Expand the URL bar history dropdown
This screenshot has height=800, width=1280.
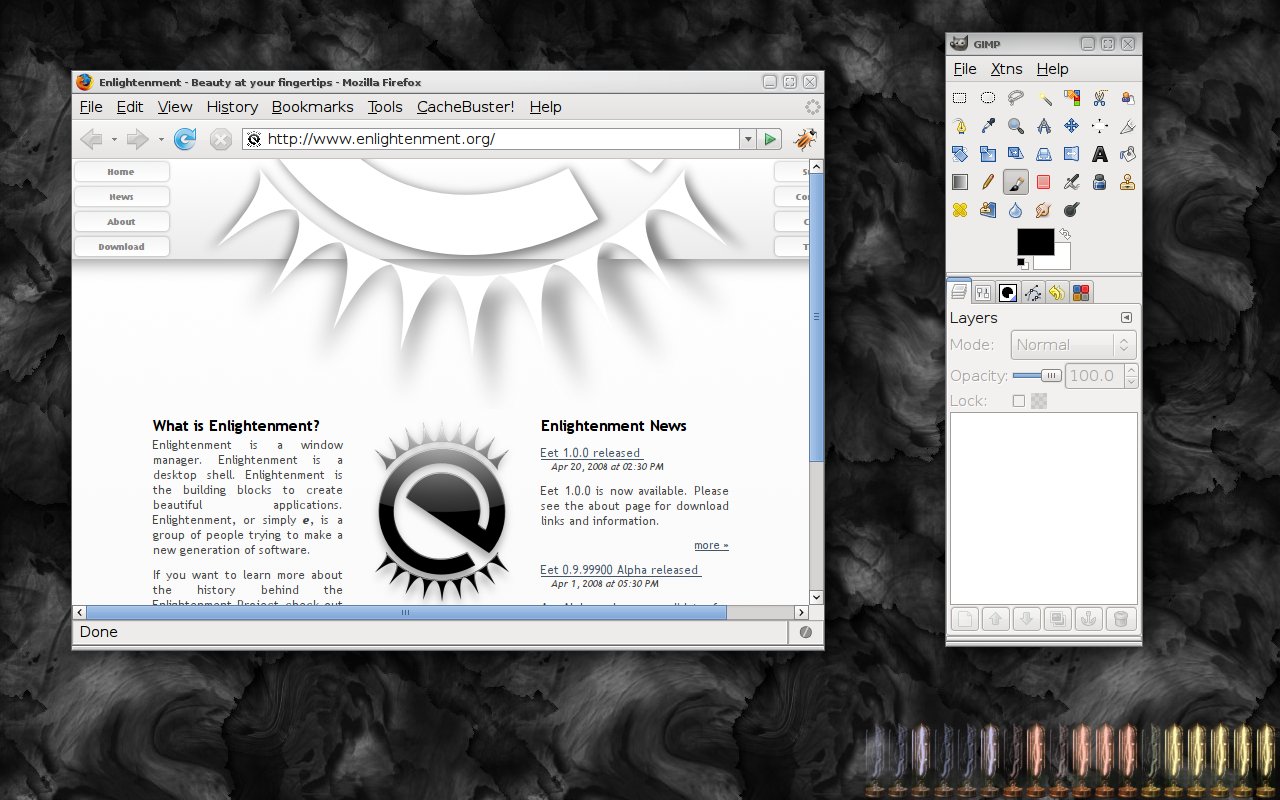coord(747,139)
